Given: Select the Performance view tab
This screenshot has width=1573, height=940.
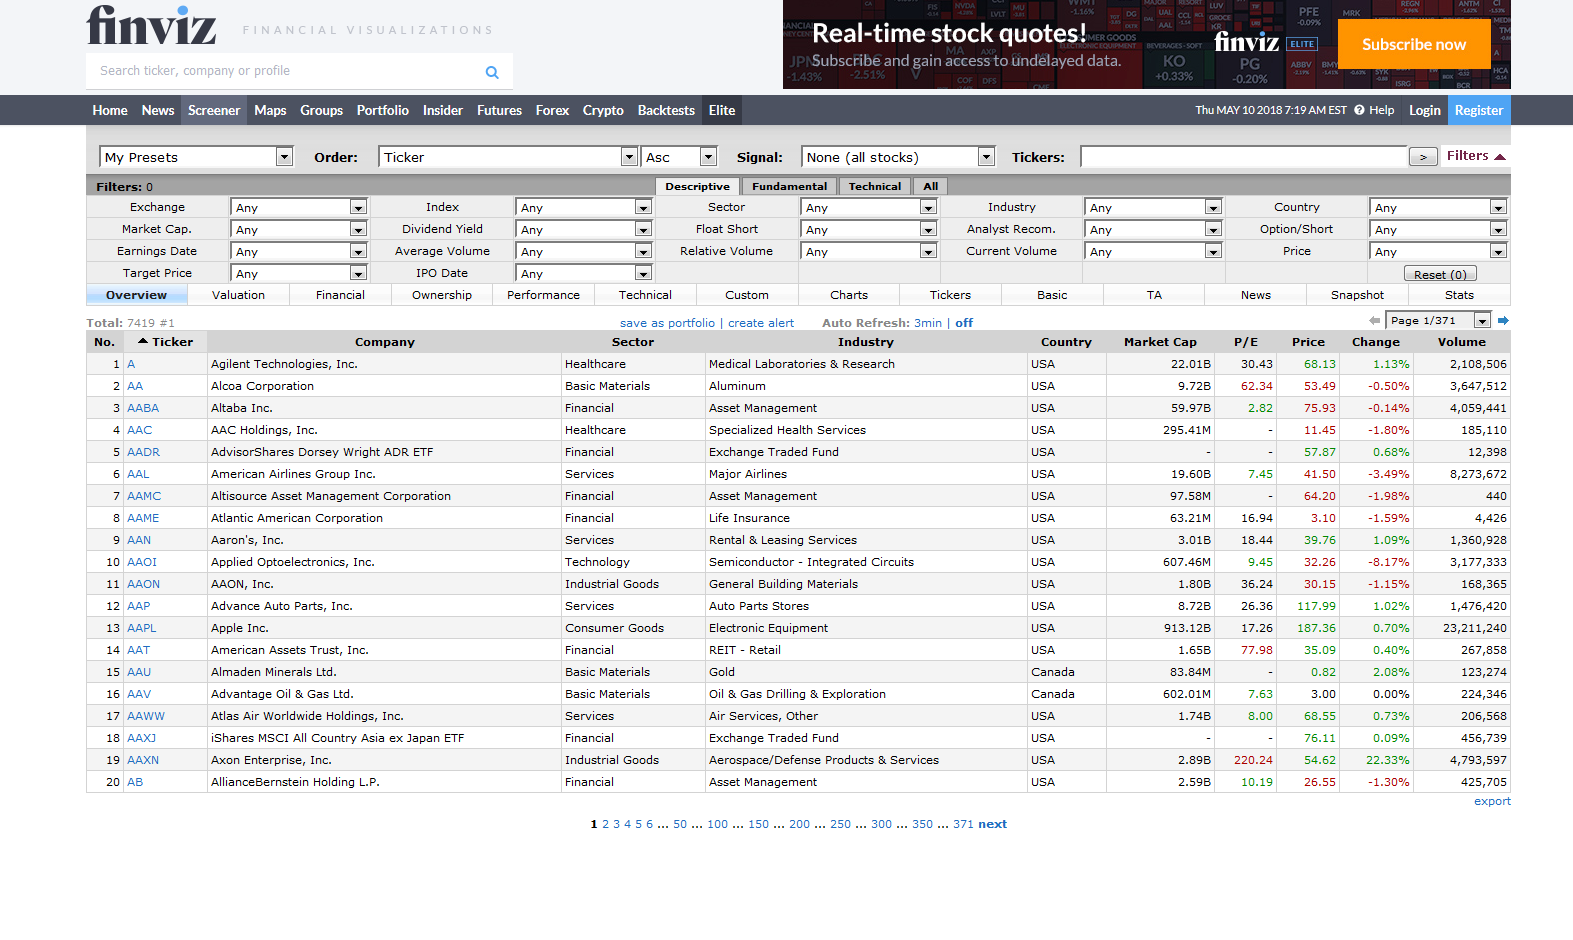Looking at the screenshot, I should [543, 295].
